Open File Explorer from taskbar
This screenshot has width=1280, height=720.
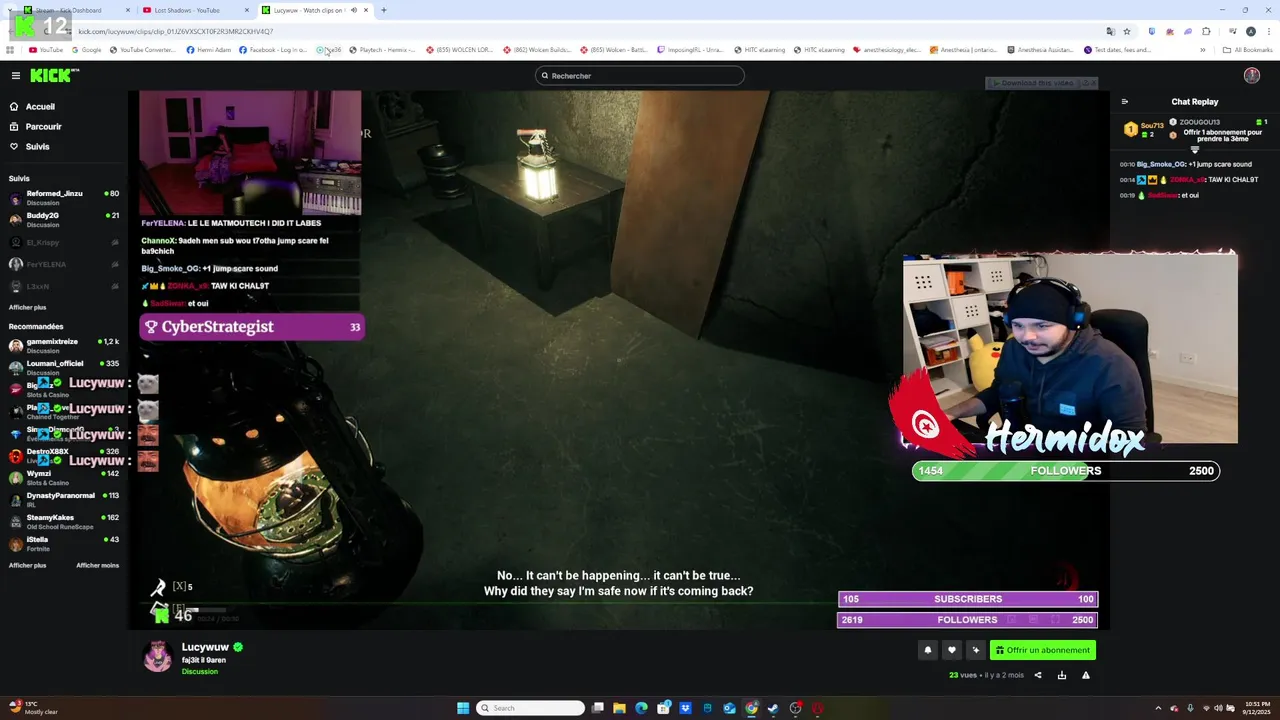pos(619,708)
